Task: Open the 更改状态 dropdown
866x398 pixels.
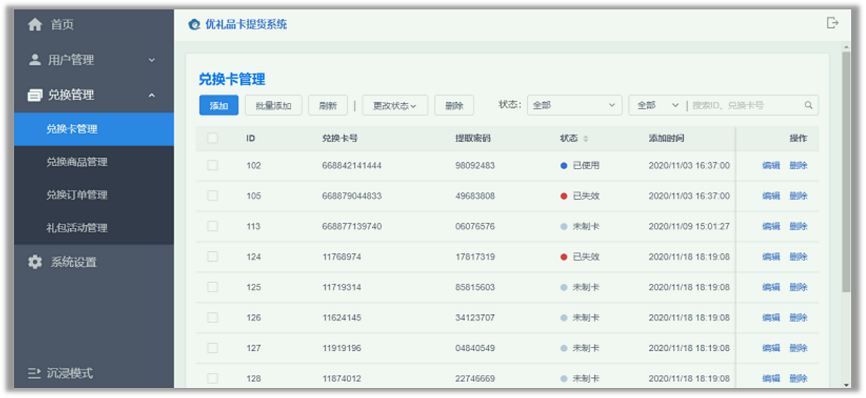Action: click(x=395, y=105)
